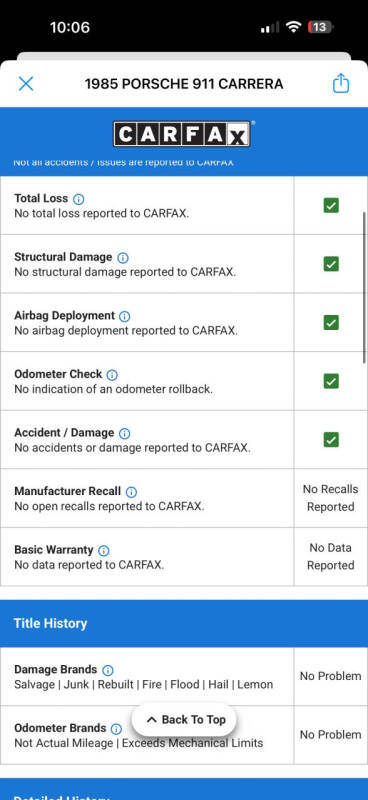Open the Structural Damage info icon
Image resolution: width=368 pixels, height=800 pixels.
[x=123, y=258]
